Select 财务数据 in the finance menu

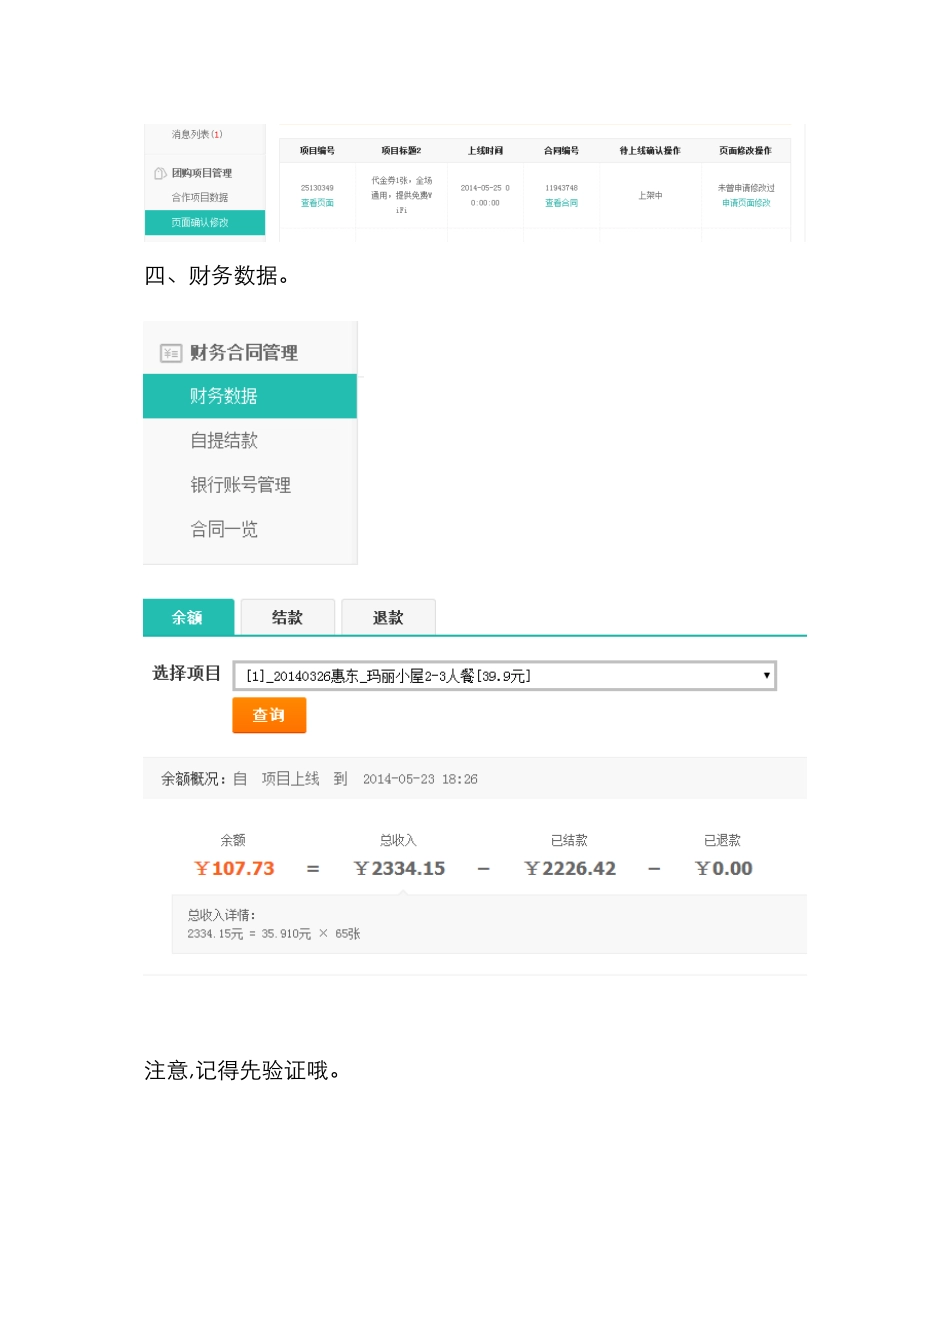(x=250, y=396)
